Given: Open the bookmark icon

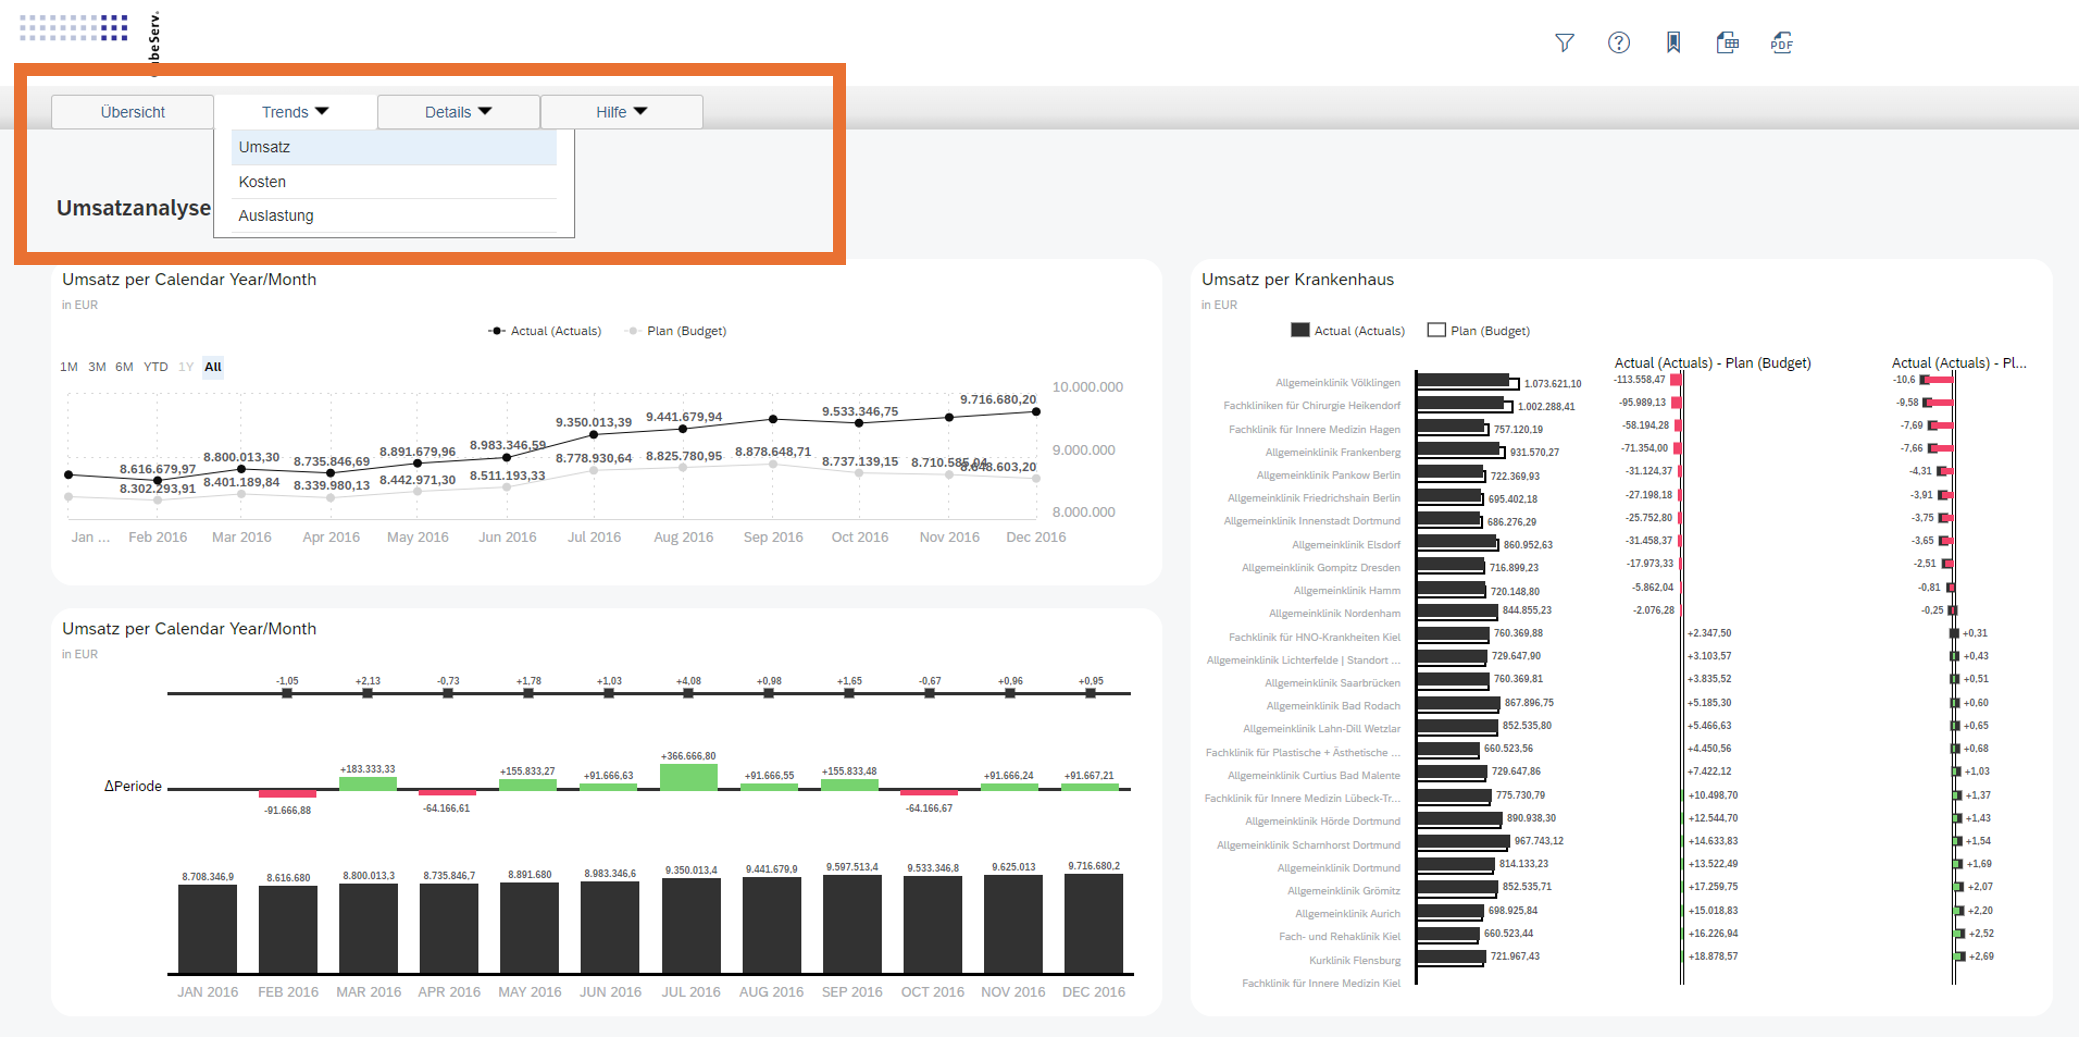Looking at the screenshot, I should pyautogui.click(x=1673, y=43).
